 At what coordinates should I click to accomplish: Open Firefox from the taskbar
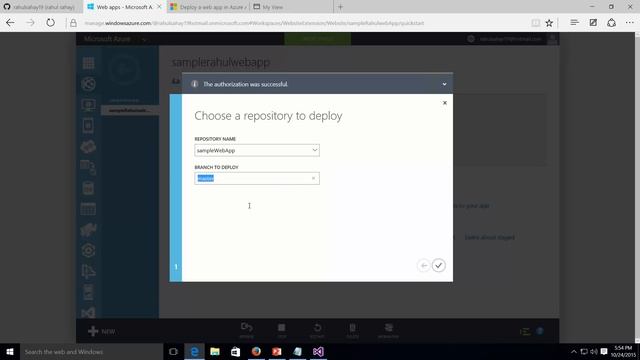click(256, 351)
